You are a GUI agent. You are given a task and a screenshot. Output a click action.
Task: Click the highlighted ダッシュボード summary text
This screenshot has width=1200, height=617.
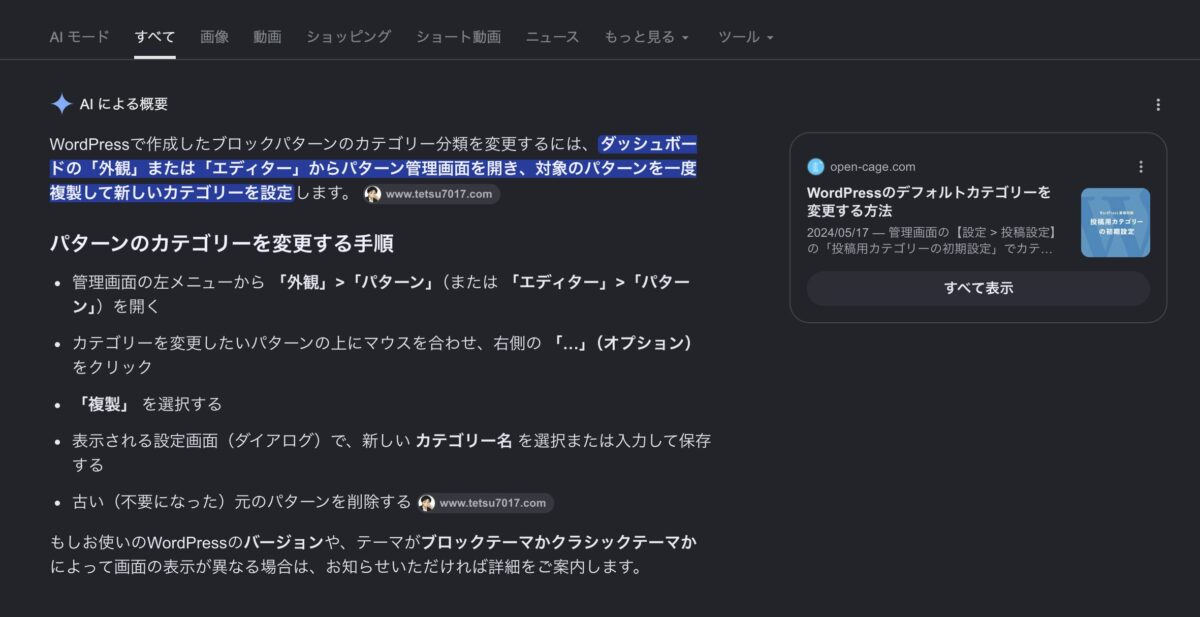point(373,168)
